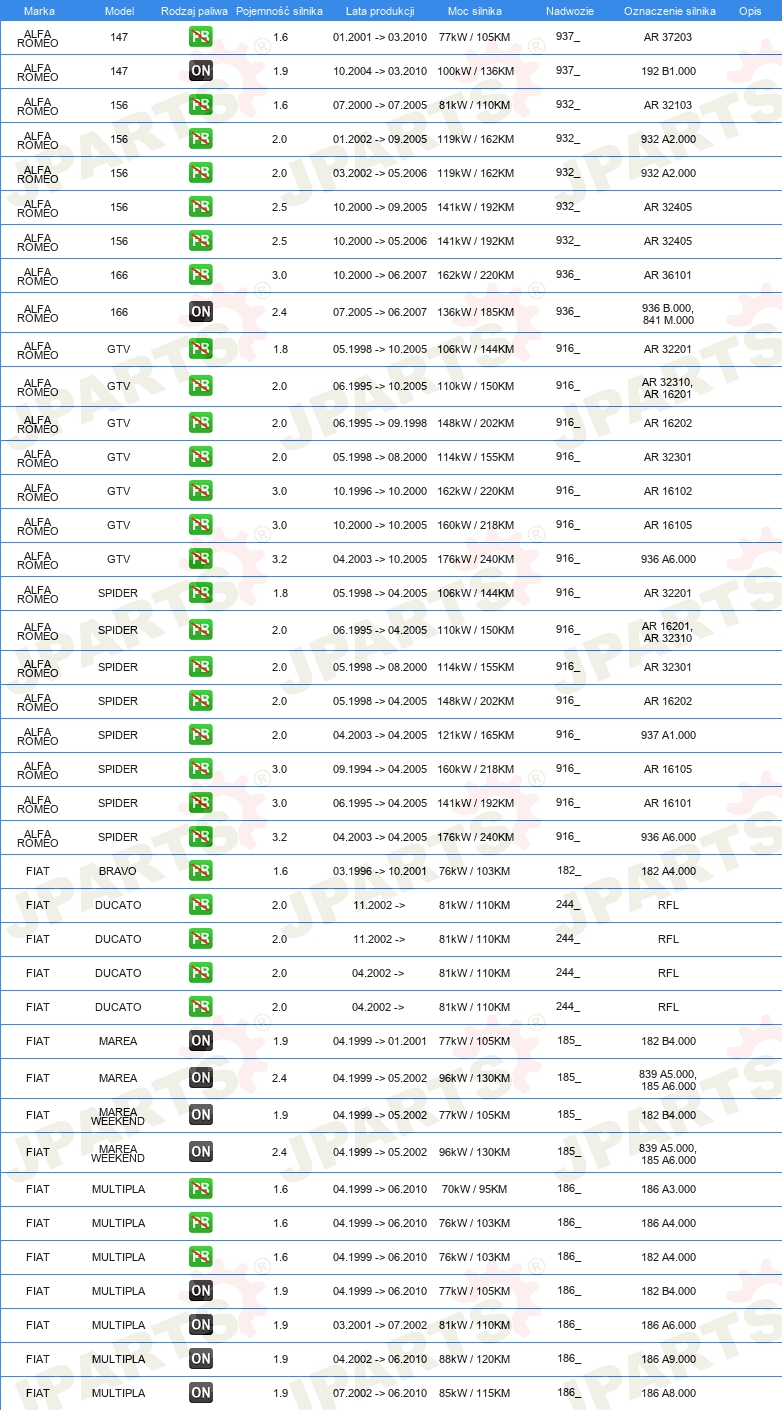
Task: Click the petrol icon for FIAT BRAVO row
Action: click(201, 871)
